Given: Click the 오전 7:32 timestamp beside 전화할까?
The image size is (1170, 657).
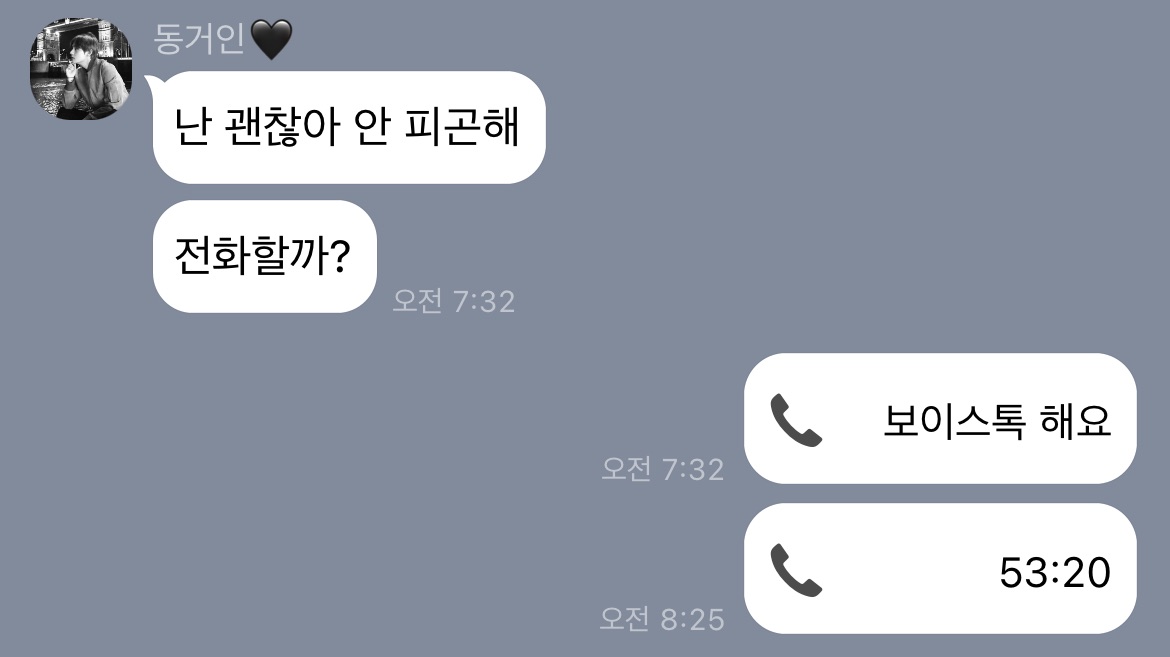Looking at the screenshot, I should pyautogui.click(x=454, y=302).
